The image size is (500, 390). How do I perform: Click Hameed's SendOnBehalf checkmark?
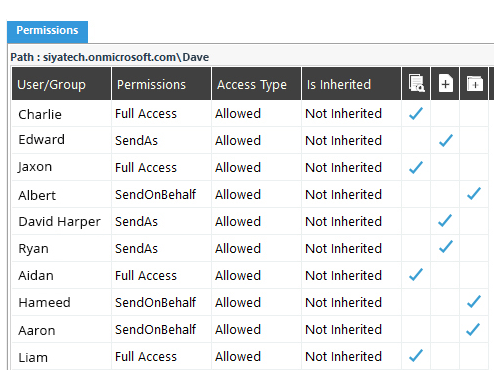(474, 302)
